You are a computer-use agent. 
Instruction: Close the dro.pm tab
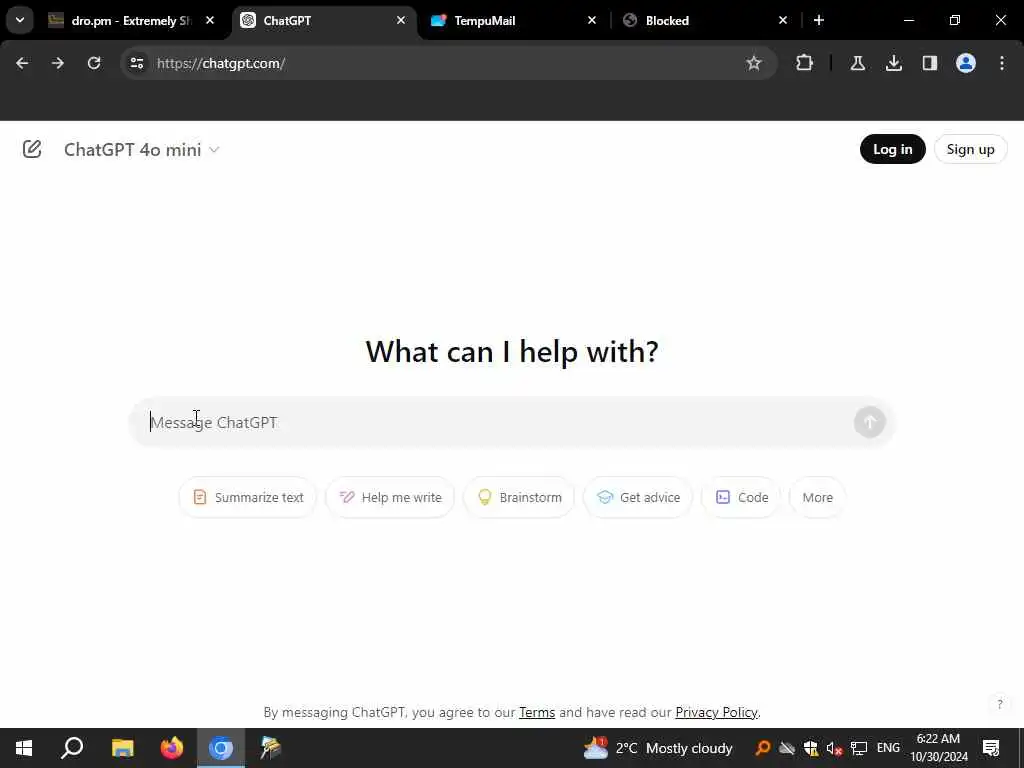point(210,21)
